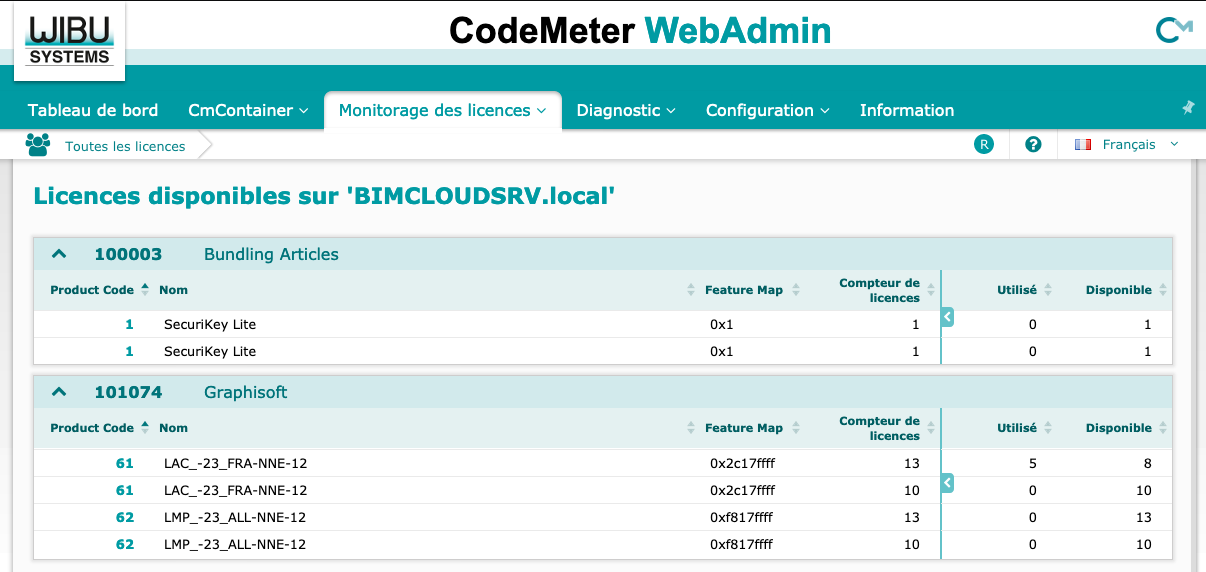
Task: Open the Configuration menu
Action: [768, 110]
